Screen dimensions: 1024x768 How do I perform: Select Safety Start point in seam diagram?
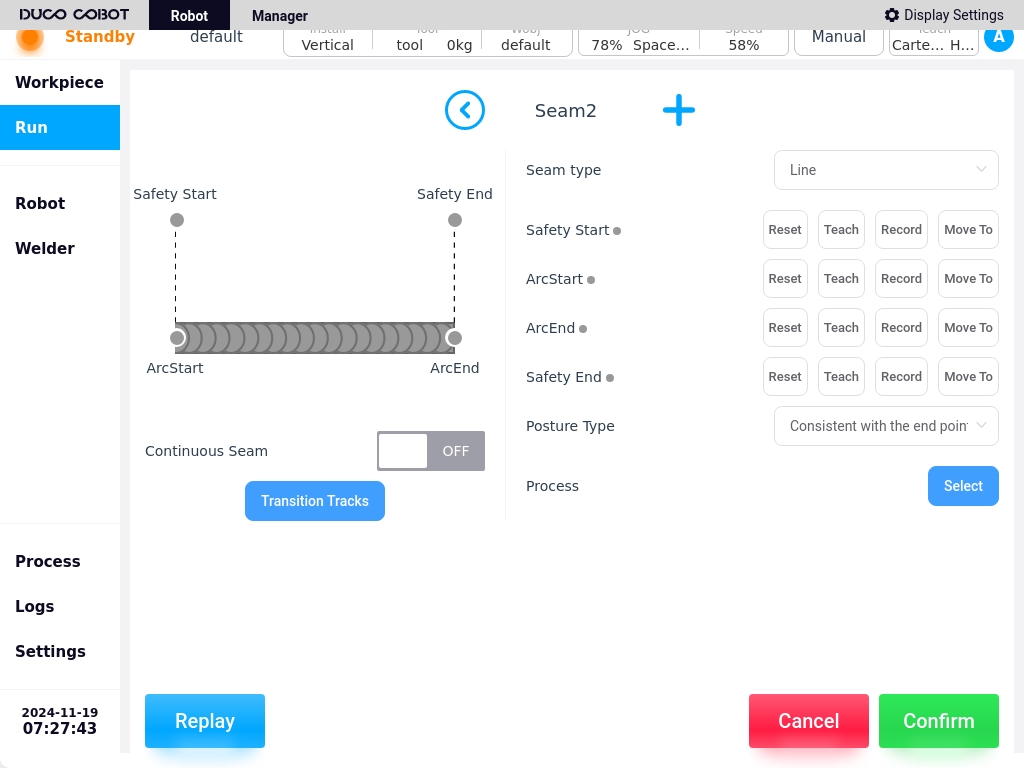point(176,220)
